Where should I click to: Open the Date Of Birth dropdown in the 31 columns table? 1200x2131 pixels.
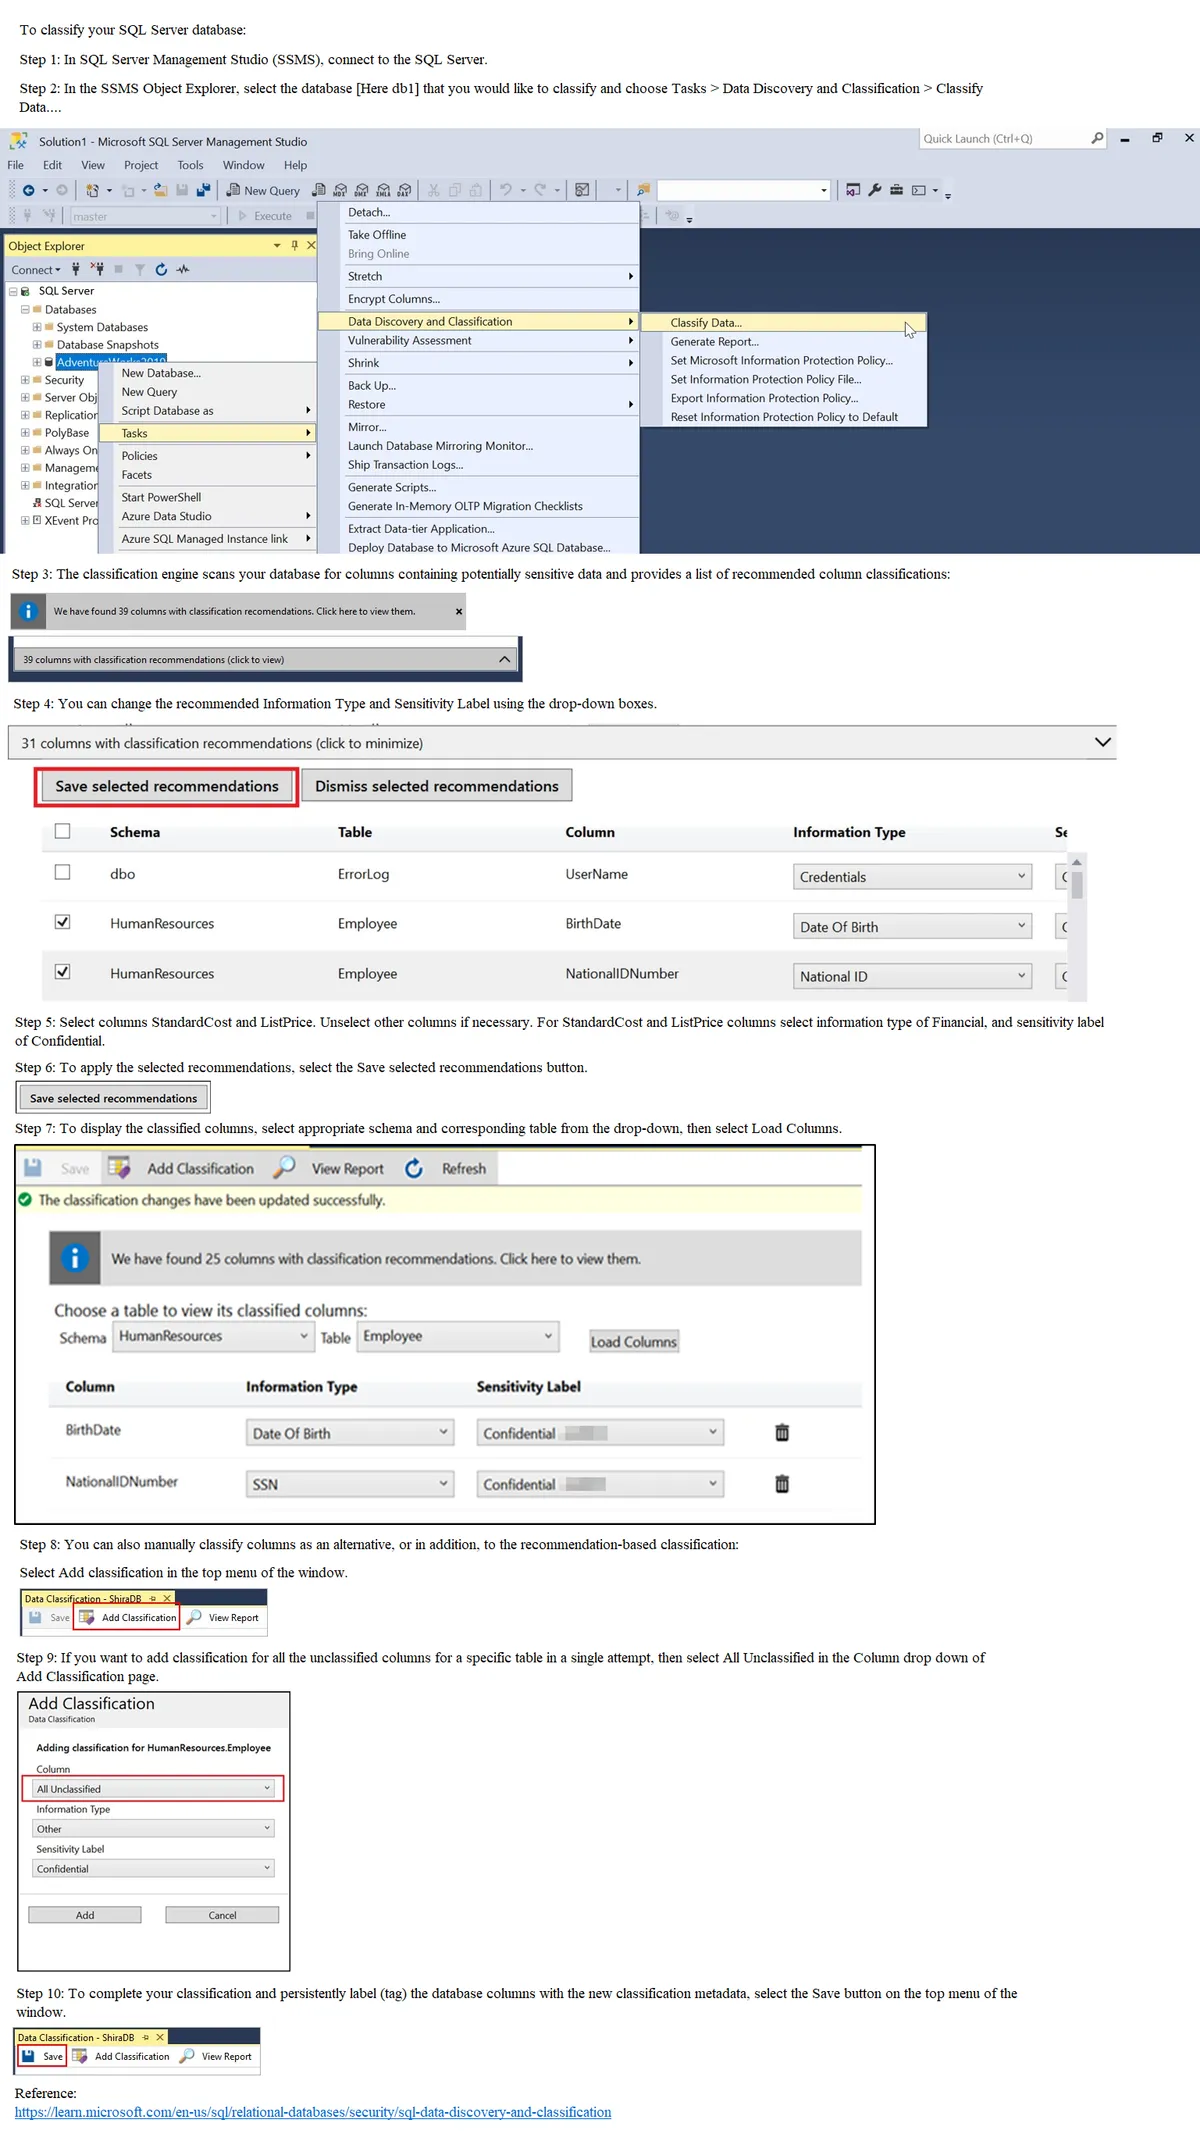(912, 927)
